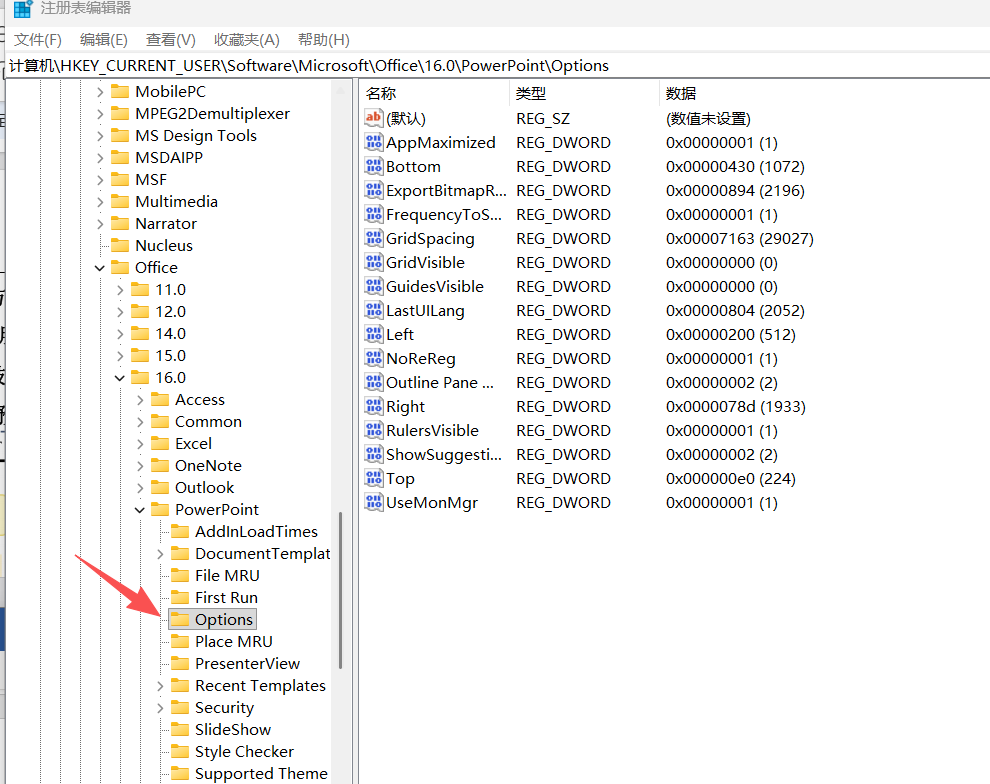Select the UseMonMgr value icon

[374, 502]
